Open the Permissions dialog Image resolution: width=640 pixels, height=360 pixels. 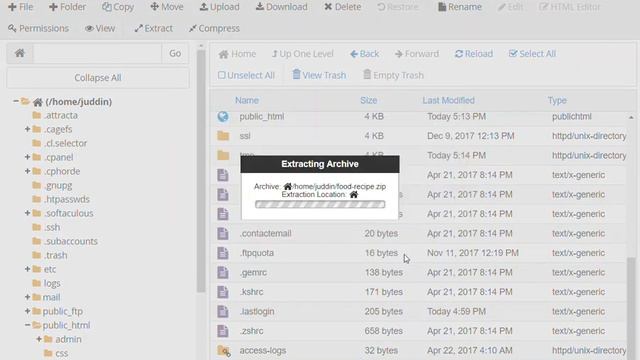click(38, 28)
